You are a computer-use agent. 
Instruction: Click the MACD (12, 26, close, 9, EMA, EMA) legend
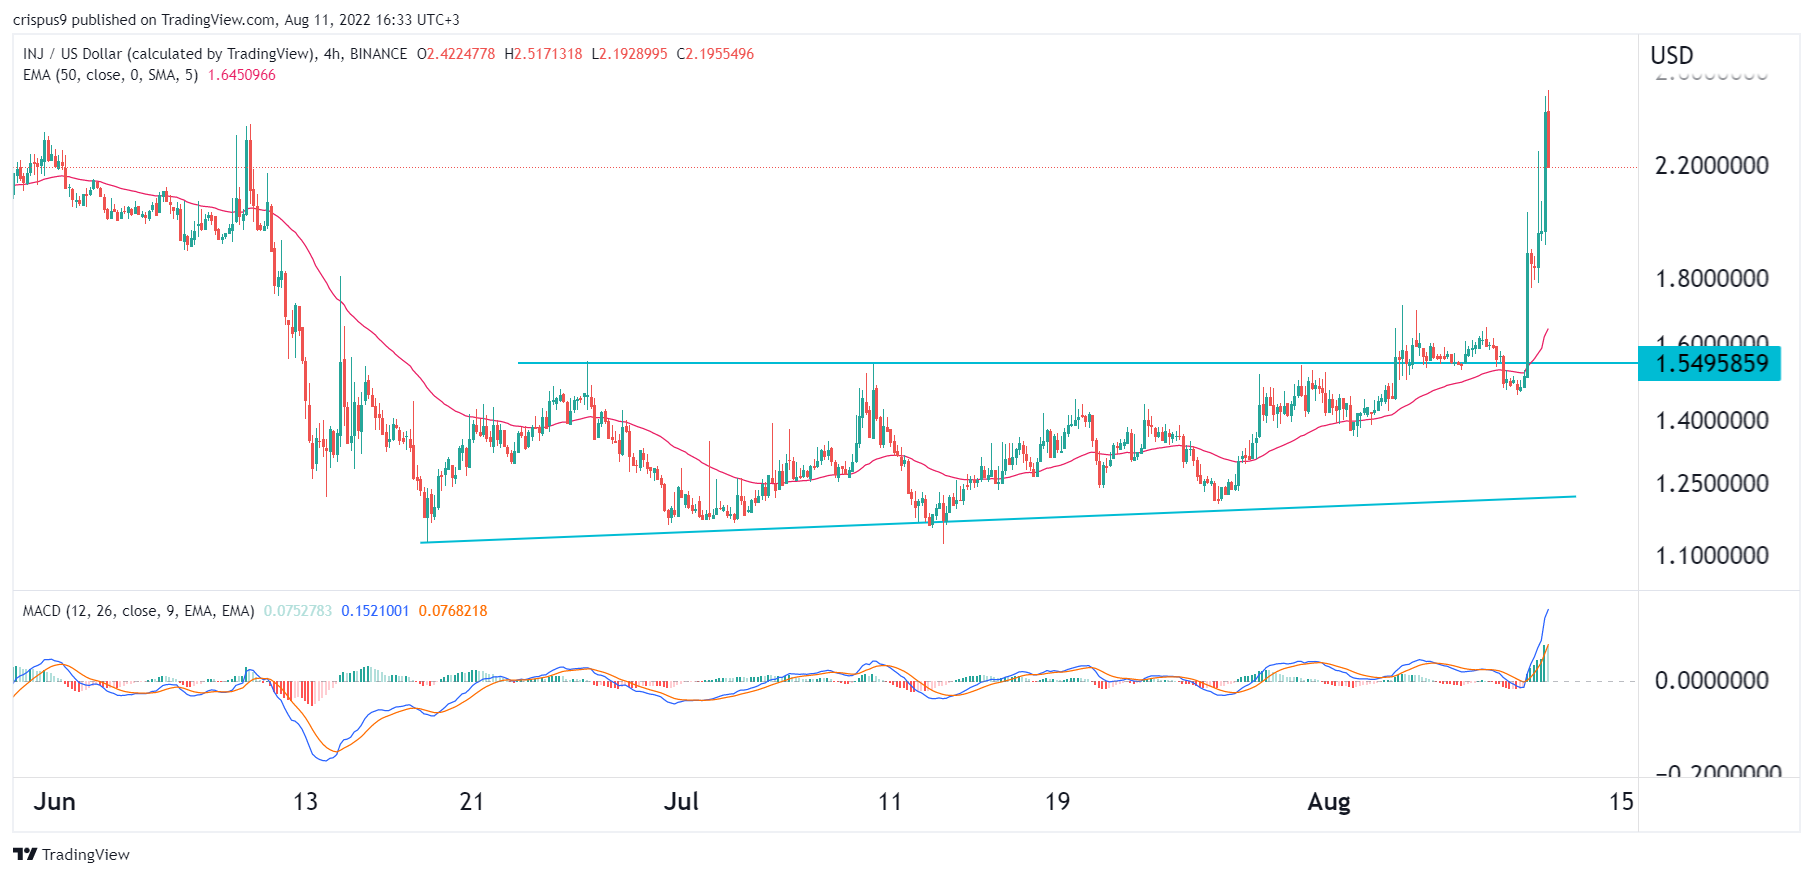click(139, 611)
